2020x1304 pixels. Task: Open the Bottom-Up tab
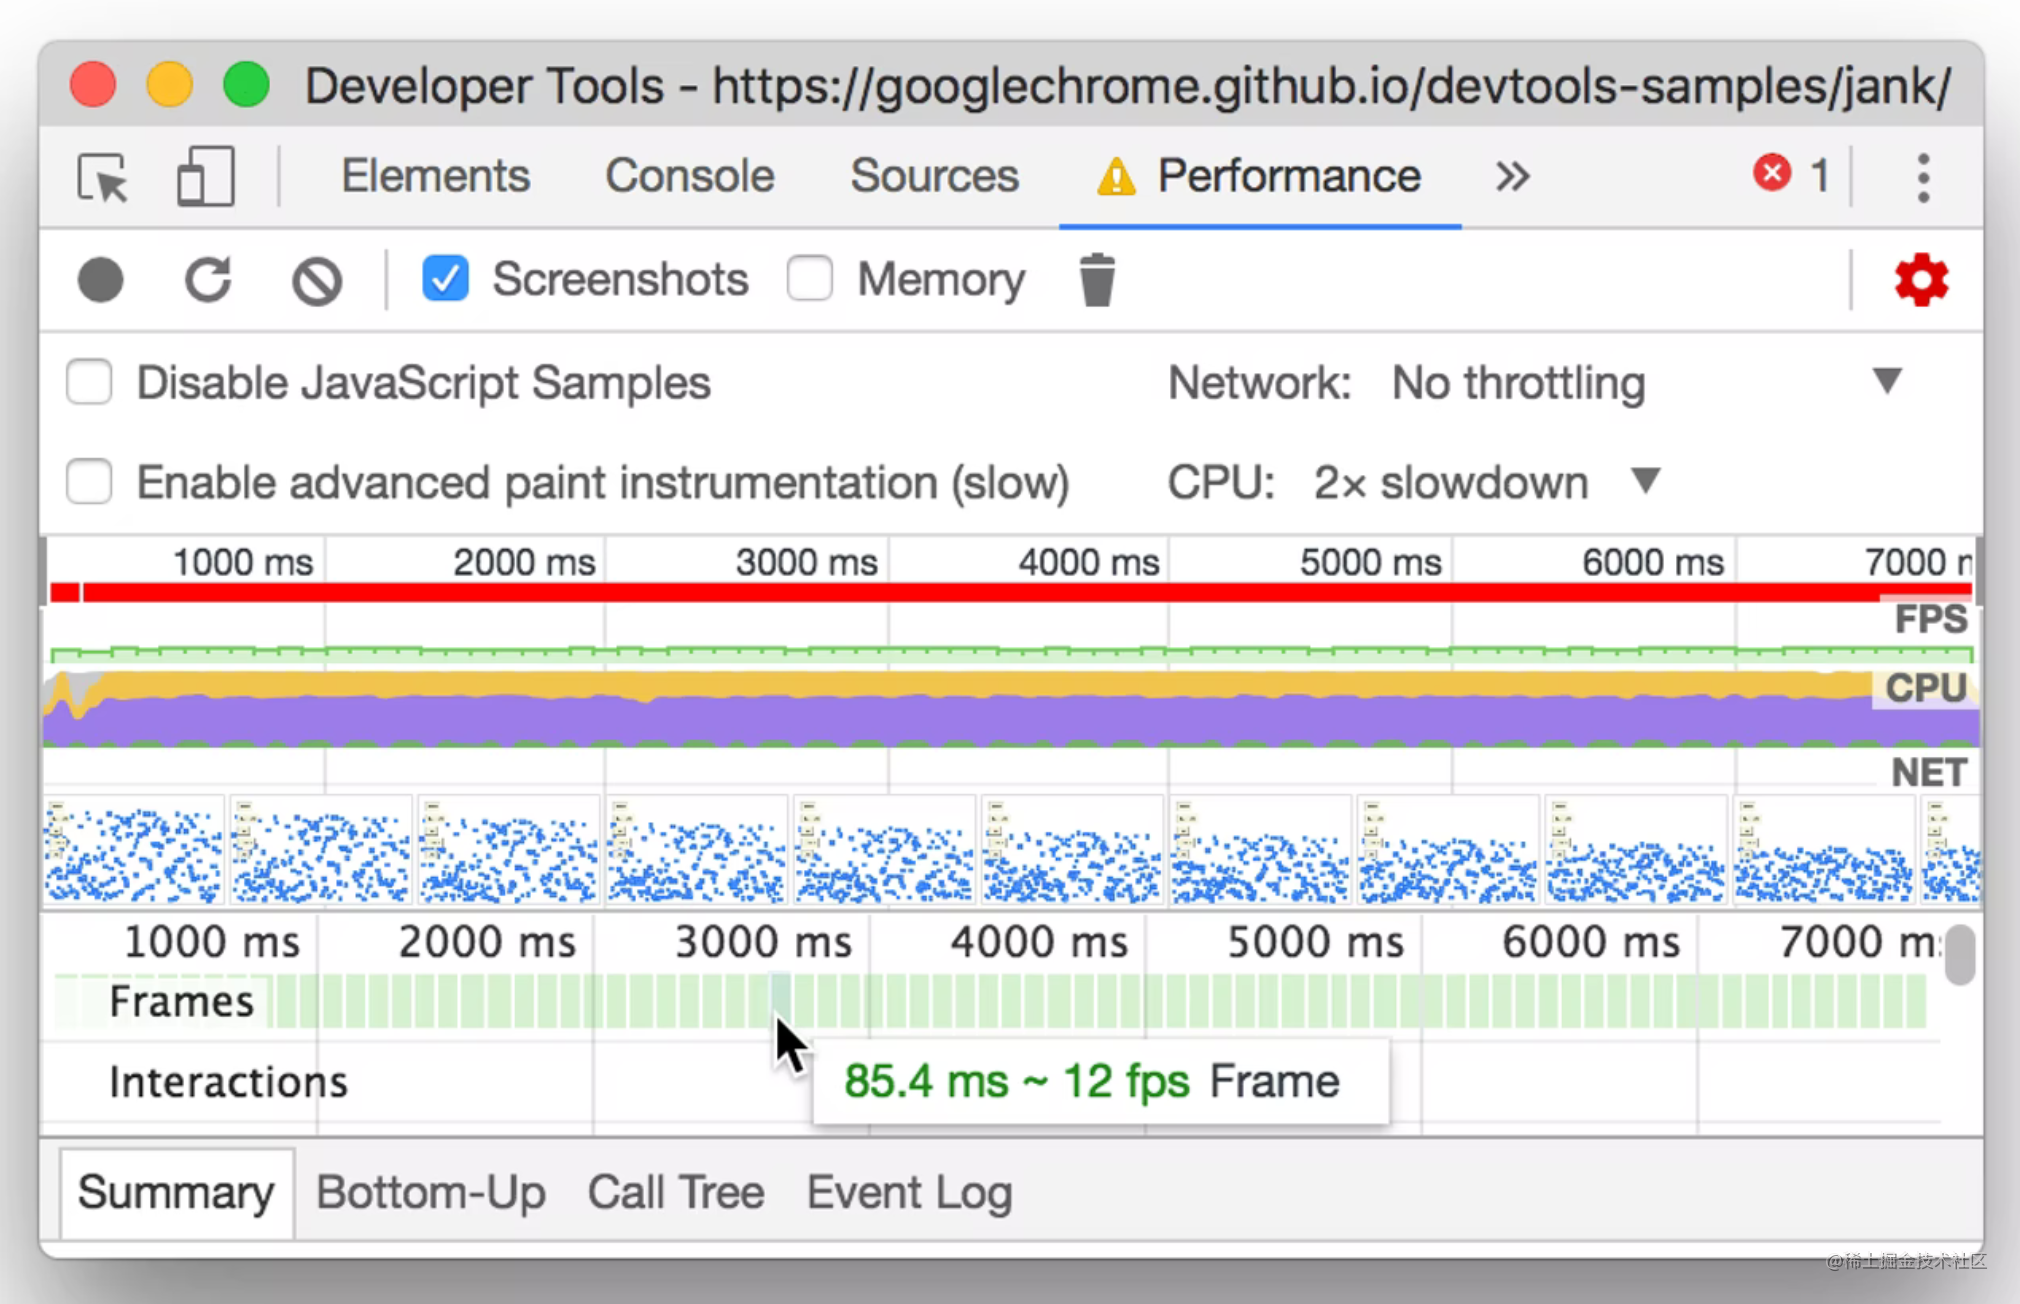[x=430, y=1192]
